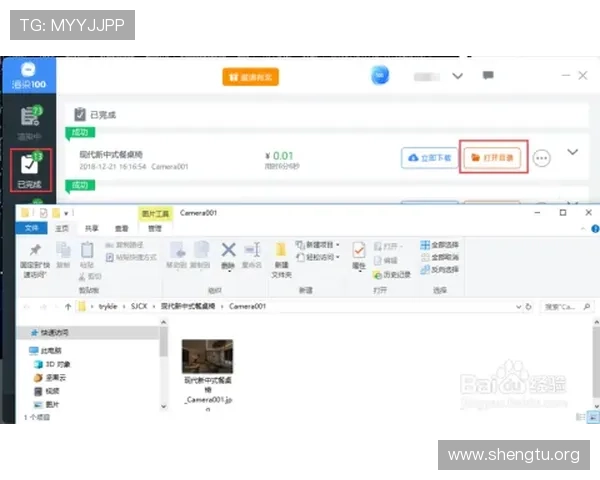Click the Move to icon
This screenshot has height=480, width=600.
click(178, 250)
